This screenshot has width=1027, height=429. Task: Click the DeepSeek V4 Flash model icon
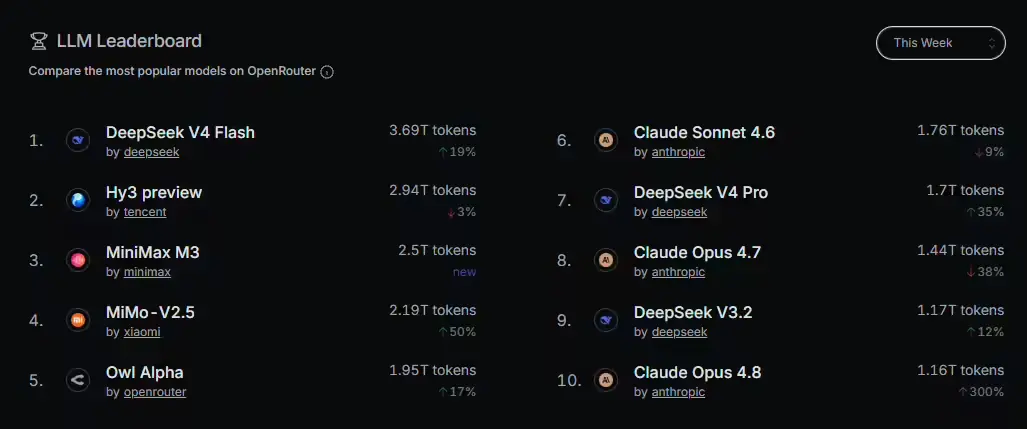pos(78,140)
